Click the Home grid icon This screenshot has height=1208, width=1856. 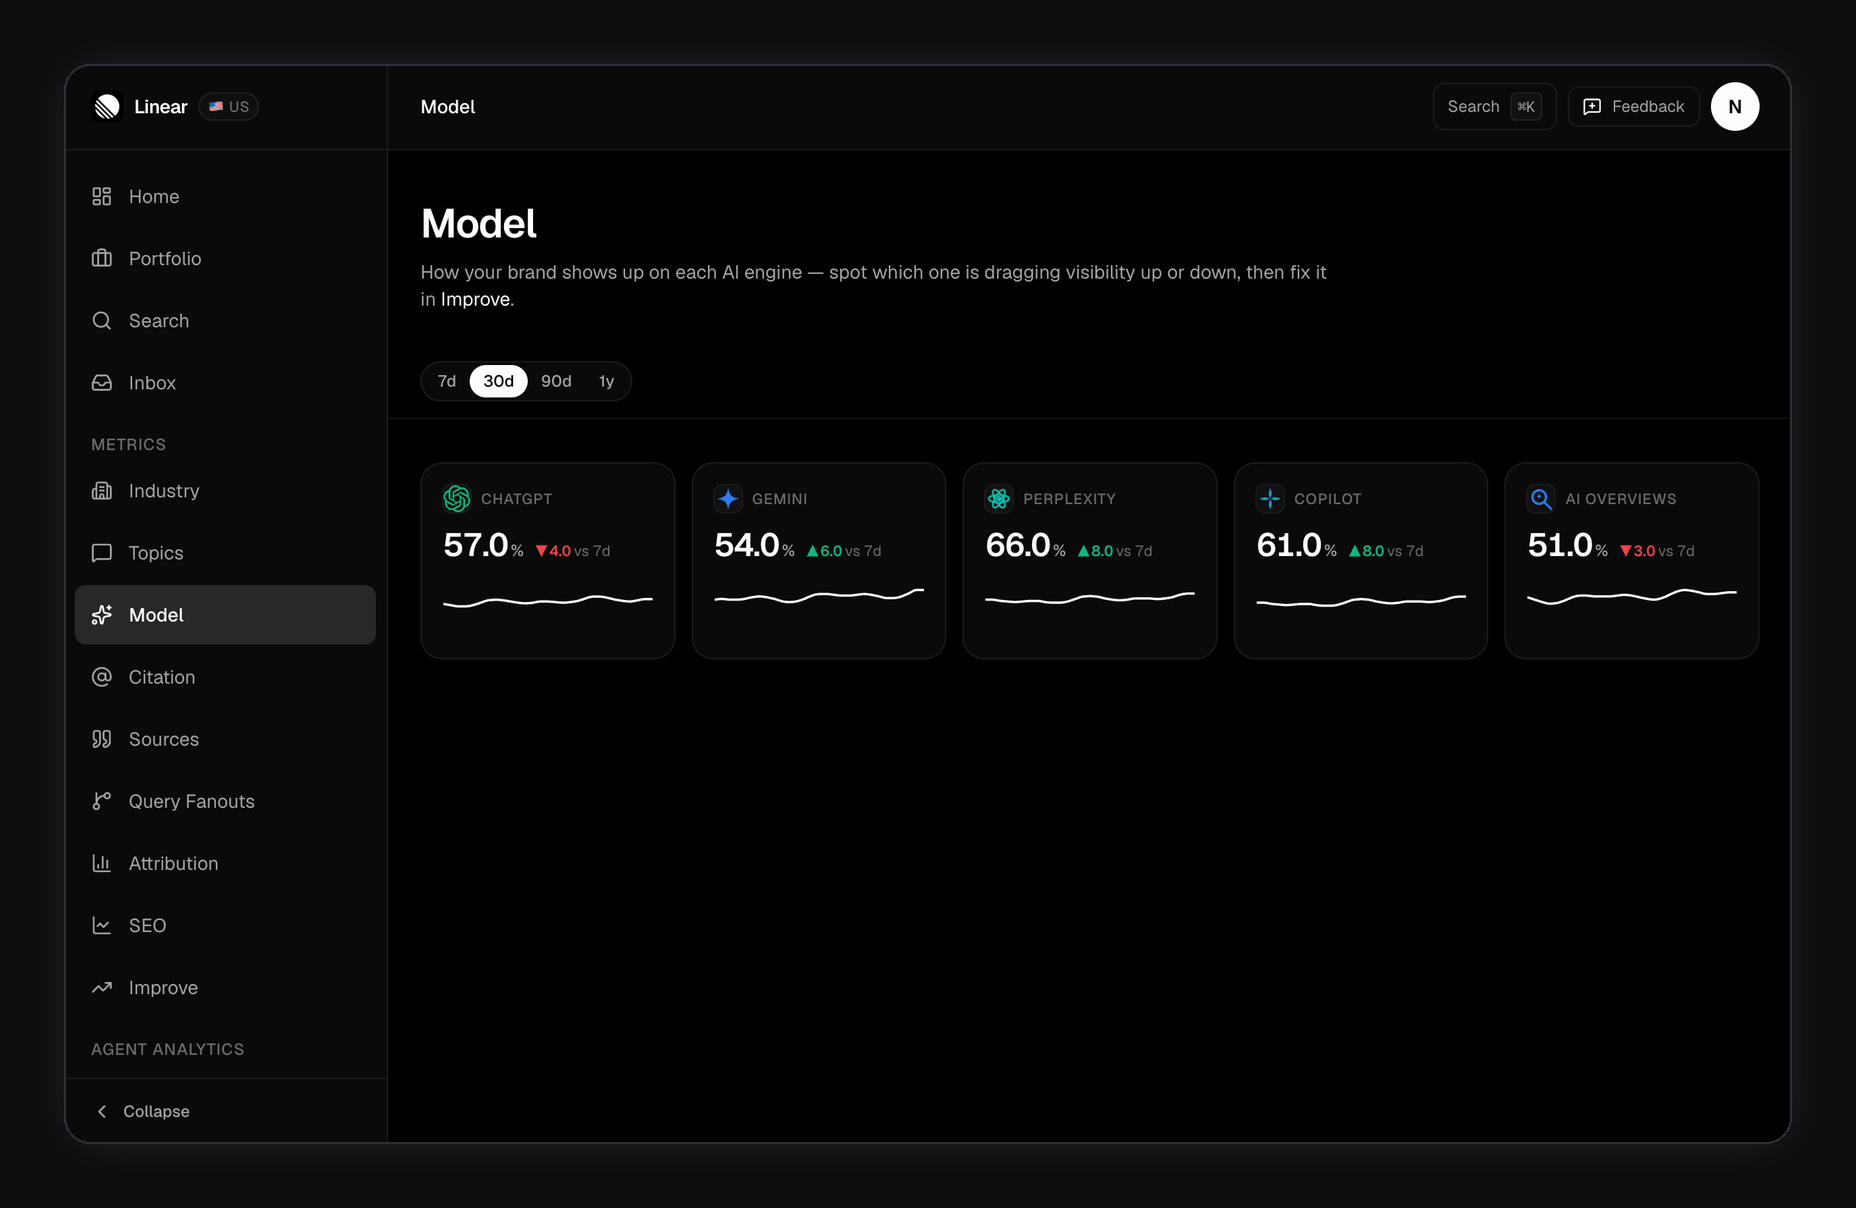click(102, 197)
